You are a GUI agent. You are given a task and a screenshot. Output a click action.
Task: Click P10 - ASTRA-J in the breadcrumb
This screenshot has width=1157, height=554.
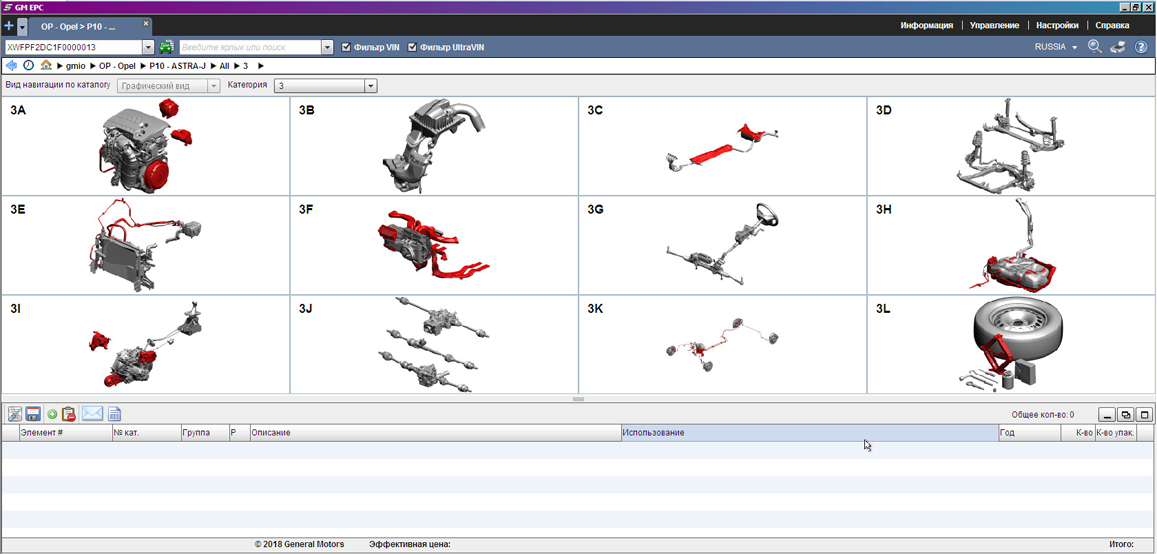177,66
